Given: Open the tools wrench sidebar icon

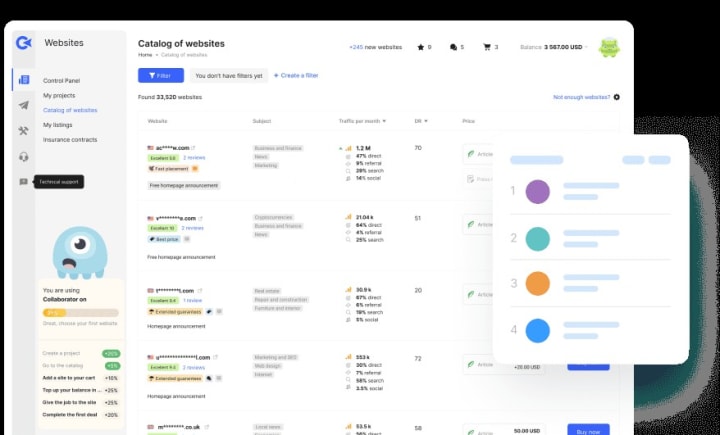Looking at the screenshot, I should (23, 131).
